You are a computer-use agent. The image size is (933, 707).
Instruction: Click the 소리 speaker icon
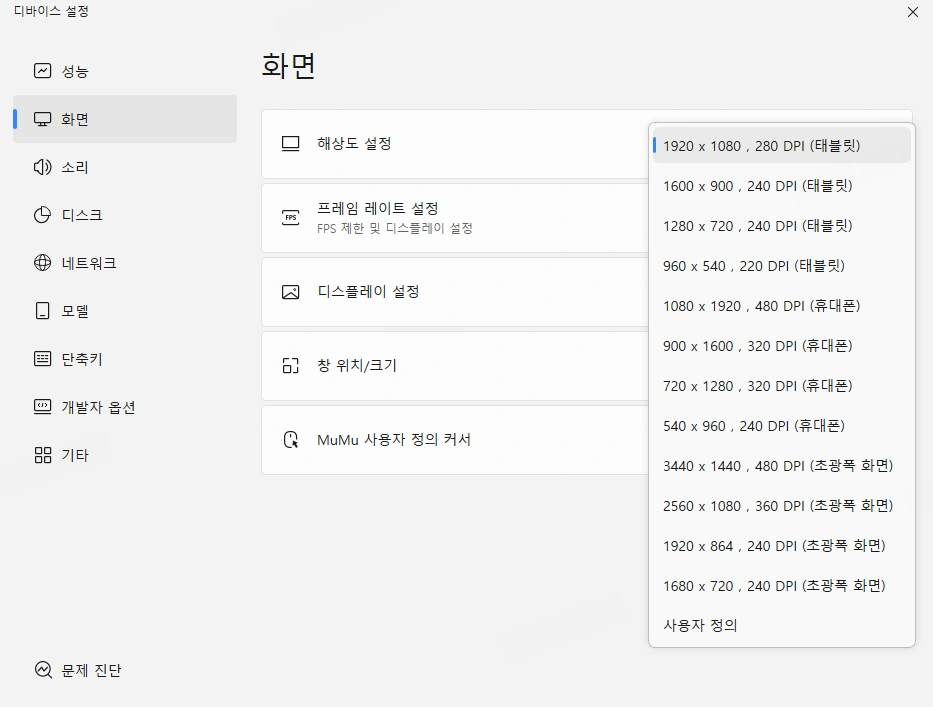pyautogui.click(x=42, y=167)
